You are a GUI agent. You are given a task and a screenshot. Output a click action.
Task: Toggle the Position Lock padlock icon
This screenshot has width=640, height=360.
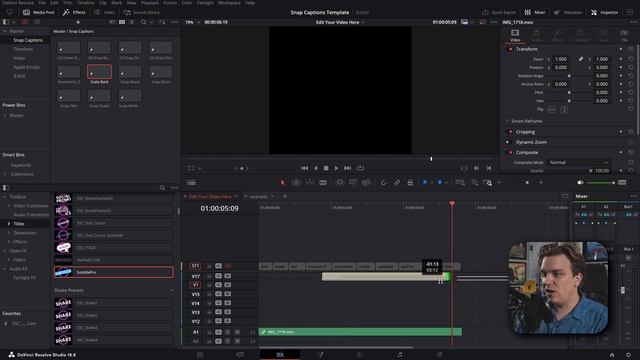[410, 182]
